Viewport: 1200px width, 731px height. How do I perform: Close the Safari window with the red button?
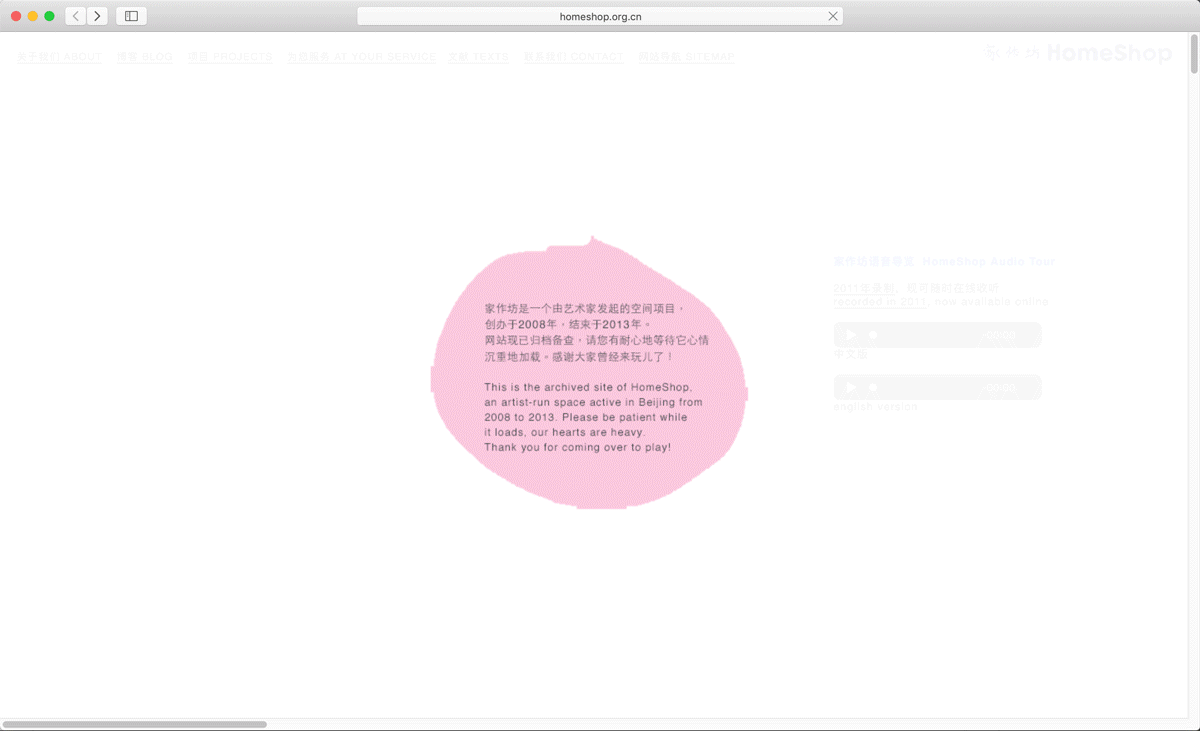coord(16,16)
